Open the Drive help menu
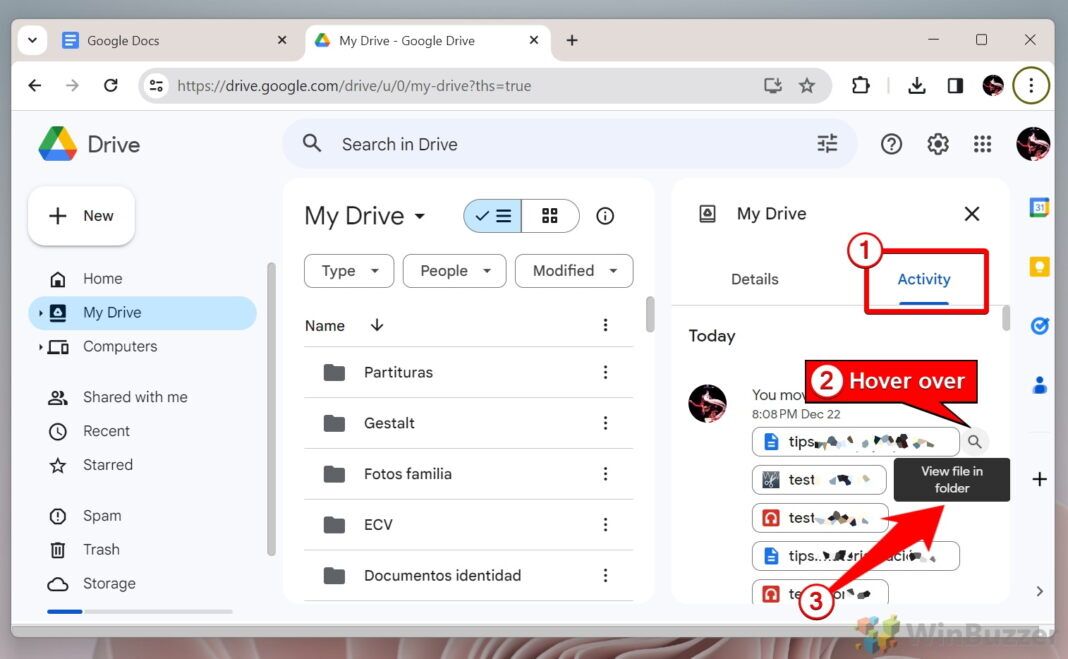 [x=891, y=144]
